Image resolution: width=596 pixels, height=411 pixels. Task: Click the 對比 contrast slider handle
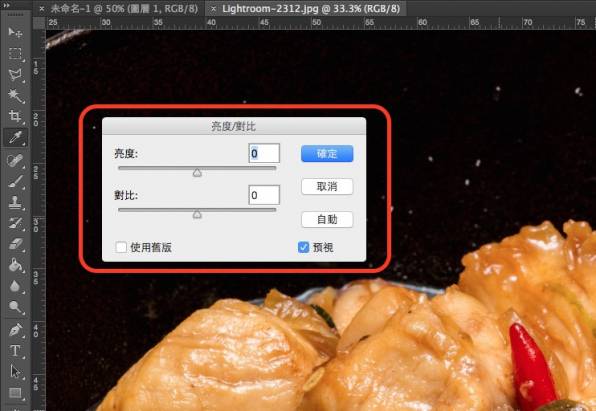coord(197,215)
